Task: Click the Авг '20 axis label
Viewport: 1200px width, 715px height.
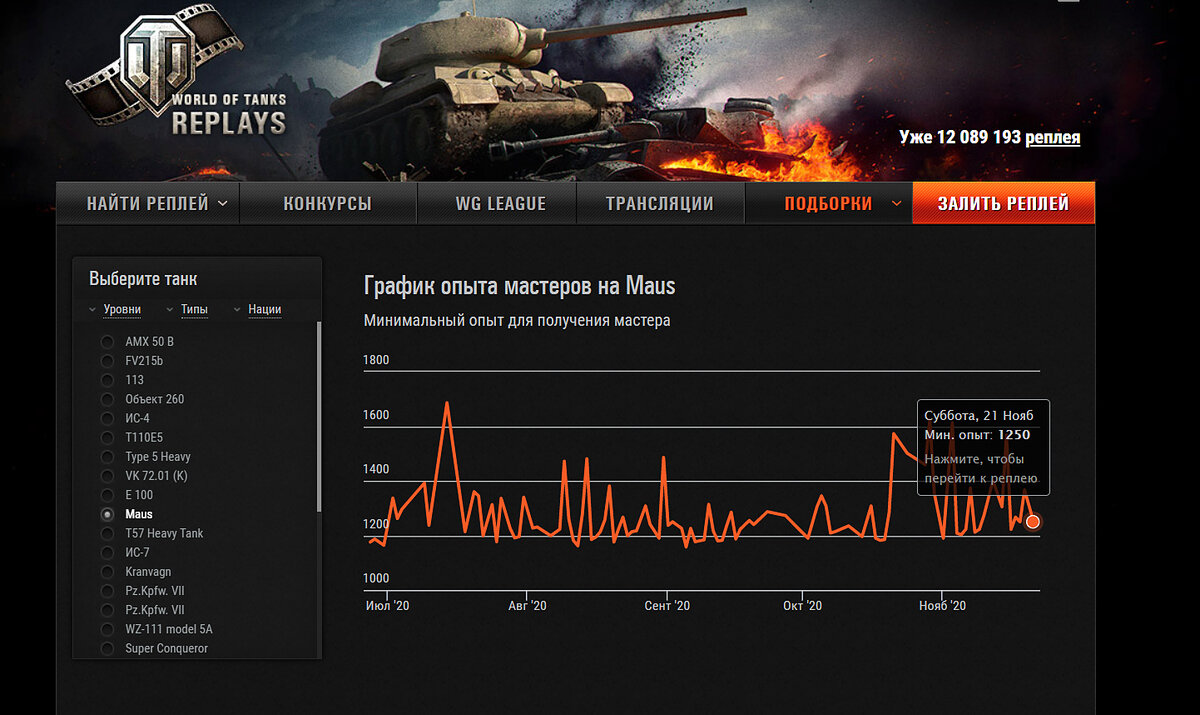Action: (527, 606)
